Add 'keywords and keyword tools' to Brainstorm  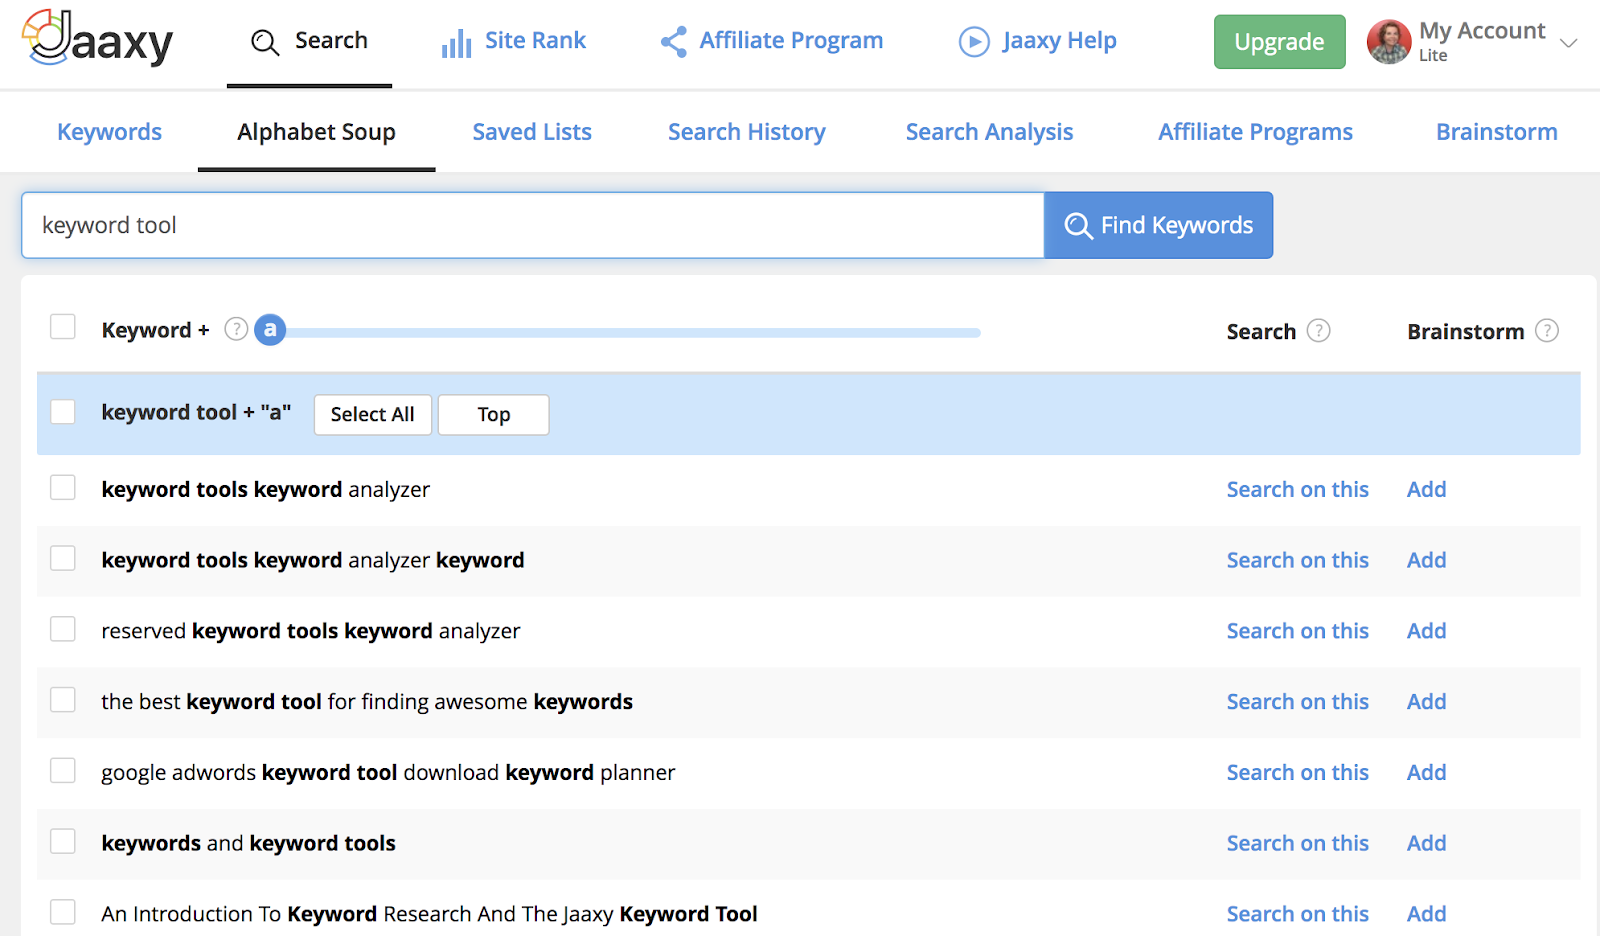coord(1426,843)
